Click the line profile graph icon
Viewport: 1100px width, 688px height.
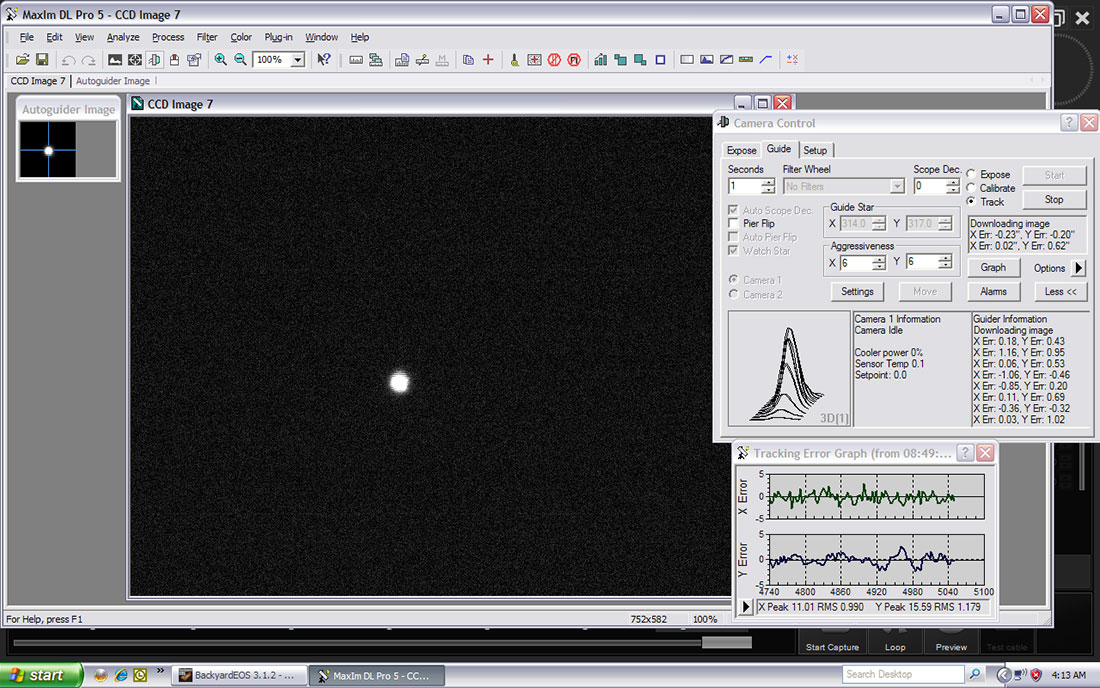[766, 60]
